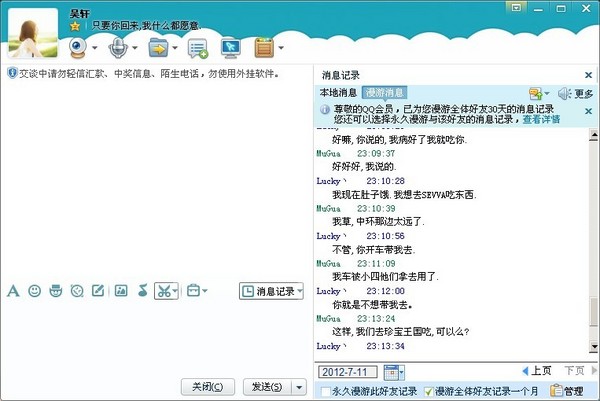
Task: Expand the dropdown arrow beside 发送 button
Action: [298, 386]
